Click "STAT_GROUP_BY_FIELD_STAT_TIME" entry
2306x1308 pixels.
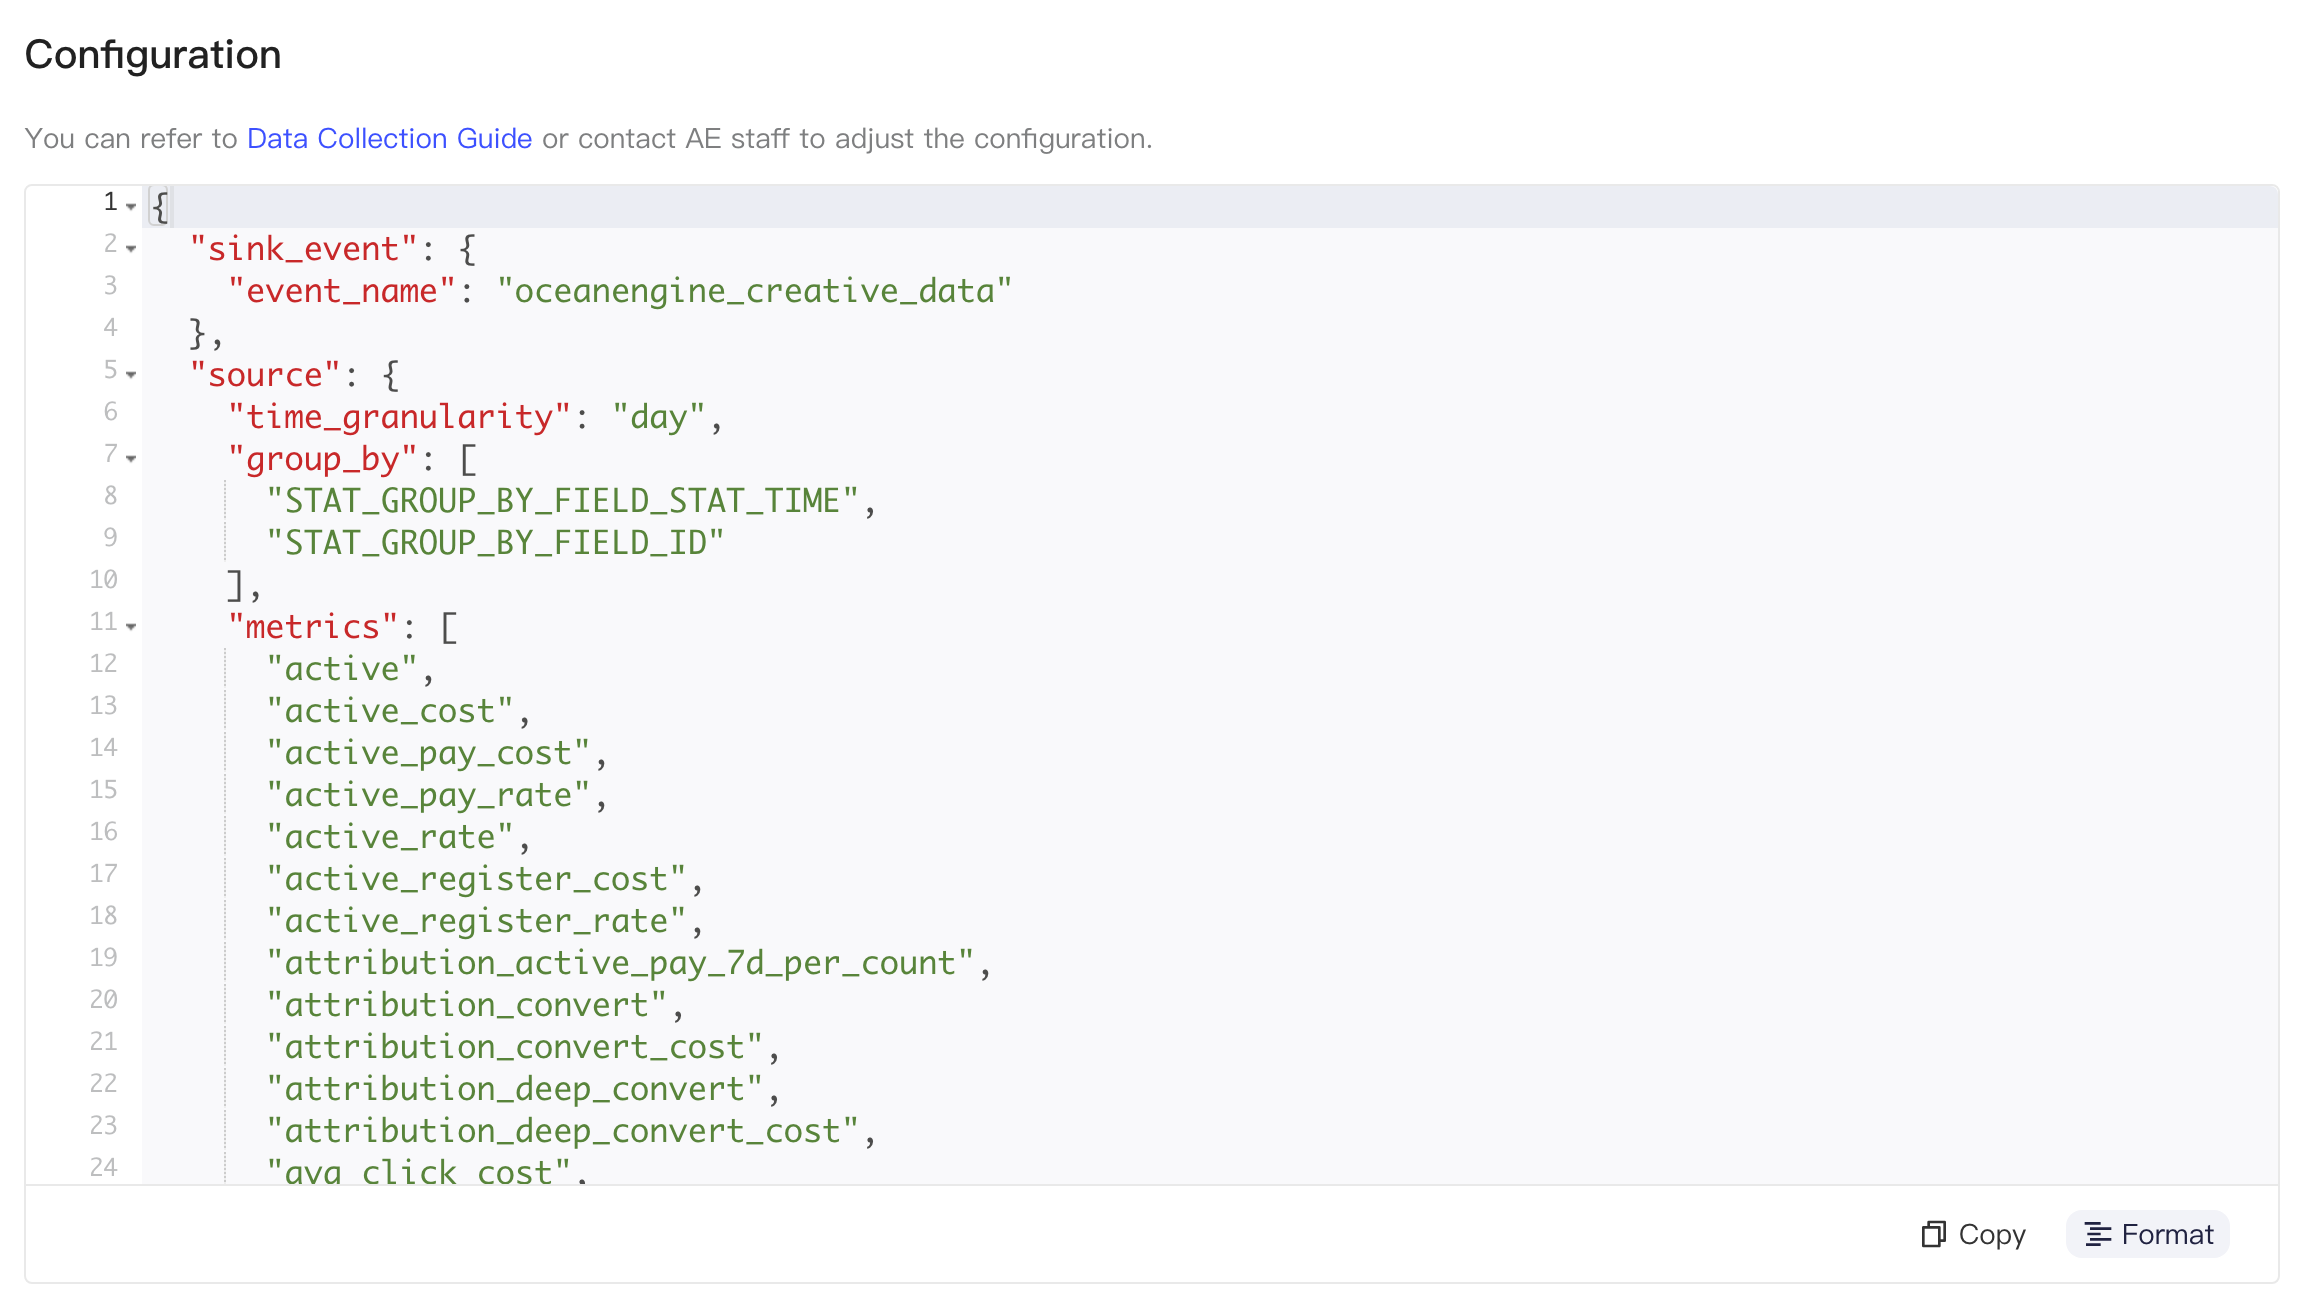(563, 501)
